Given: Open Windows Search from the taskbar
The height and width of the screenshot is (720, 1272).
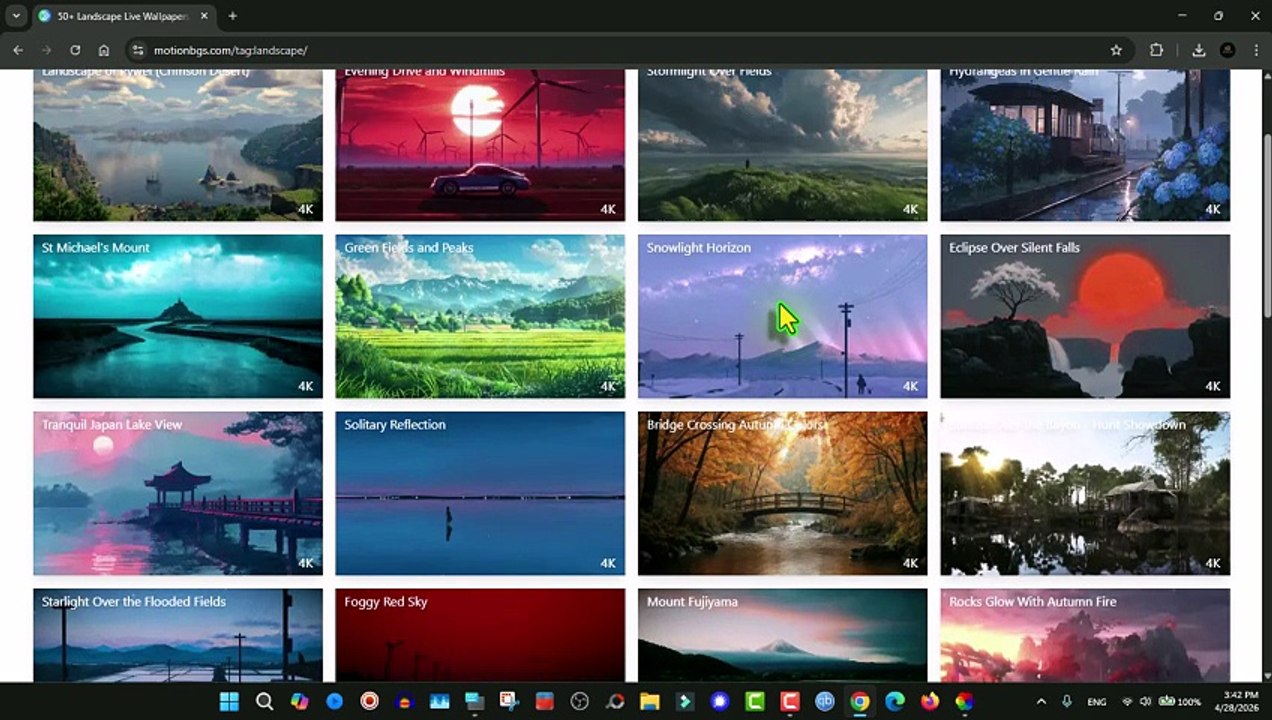Looking at the screenshot, I should [264, 701].
